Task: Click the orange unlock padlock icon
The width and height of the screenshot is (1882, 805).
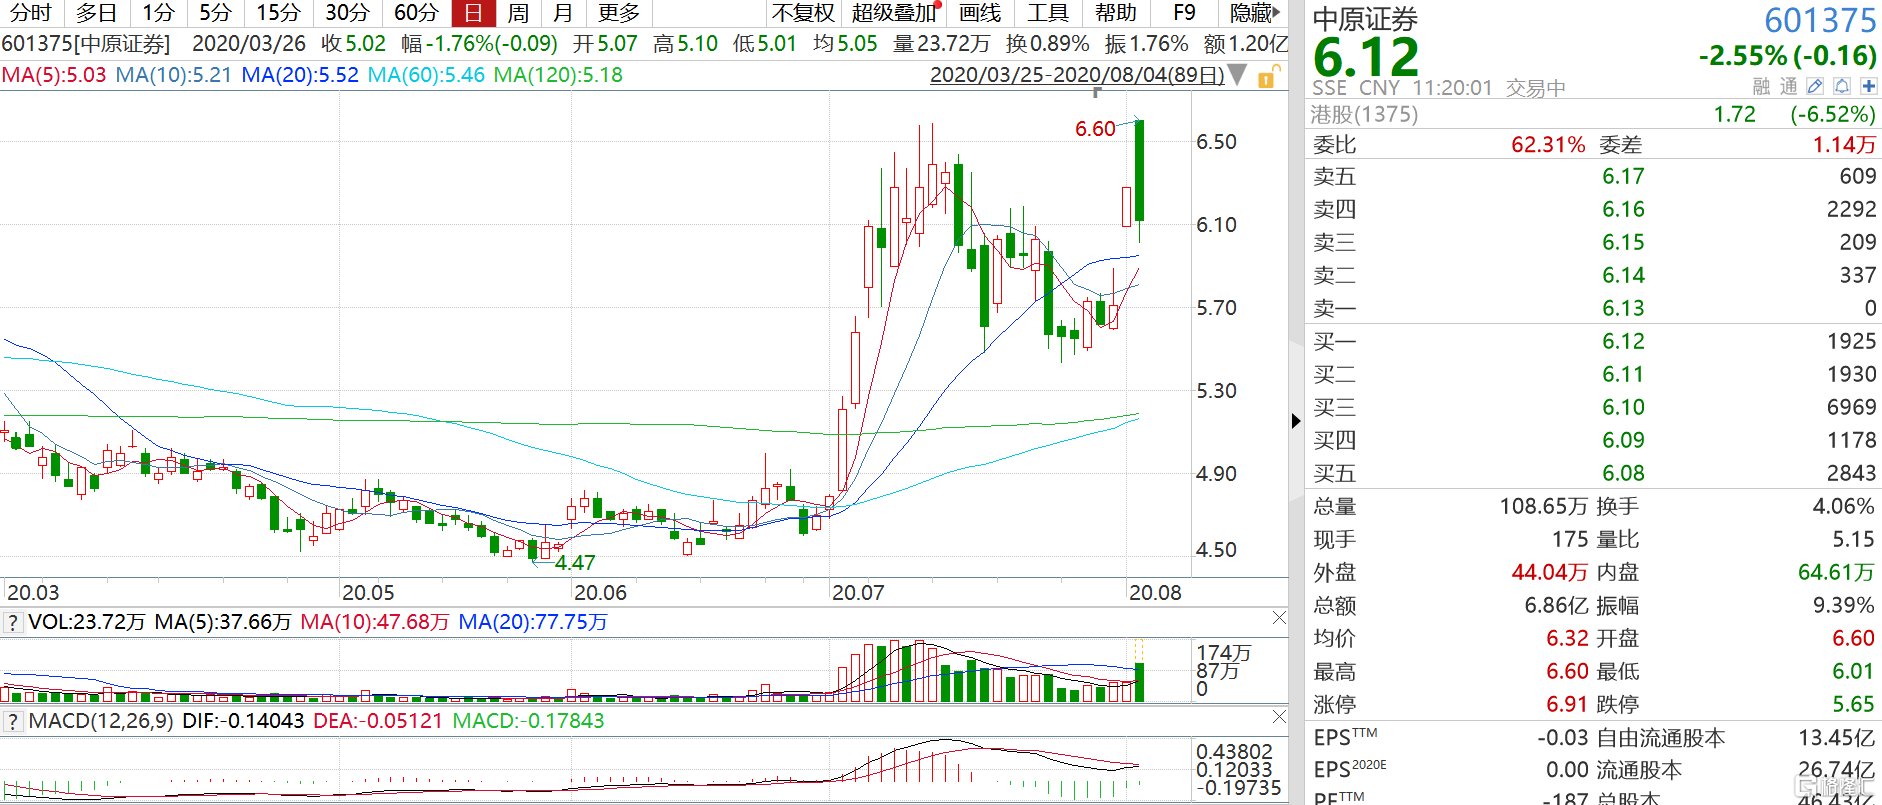Action: [1268, 77]
